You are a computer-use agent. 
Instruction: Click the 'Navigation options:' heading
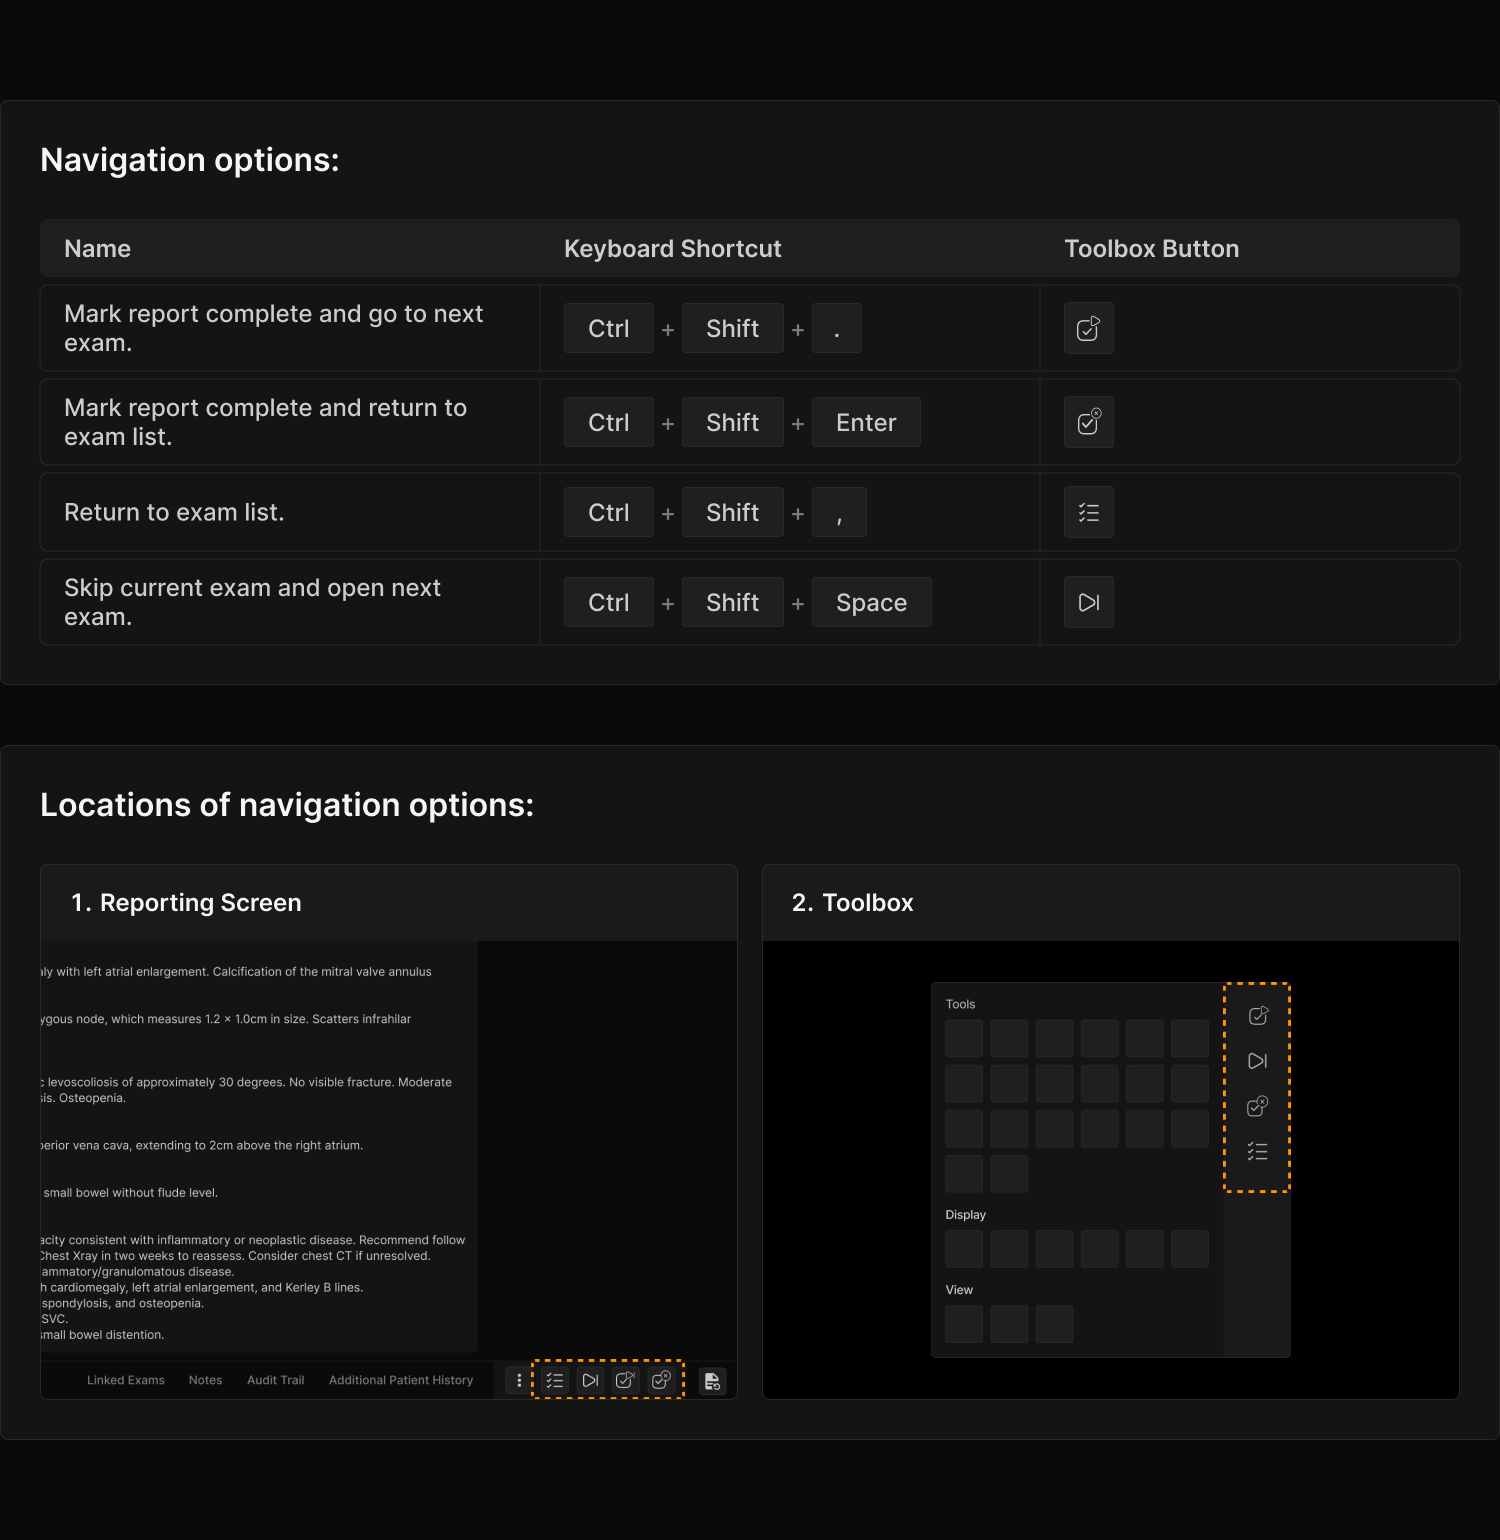tap(190, 160)
